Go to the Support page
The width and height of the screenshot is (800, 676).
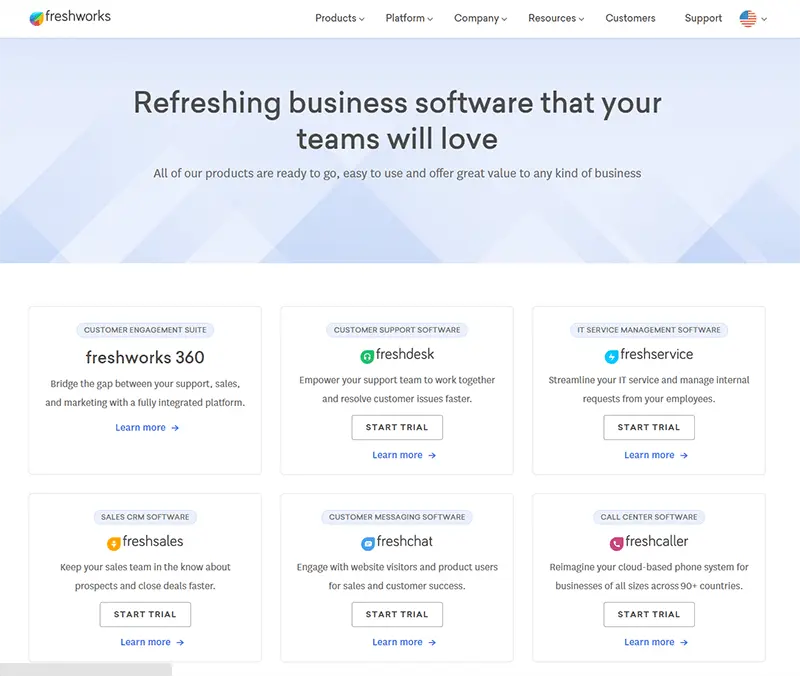click(x=703, y=18)
